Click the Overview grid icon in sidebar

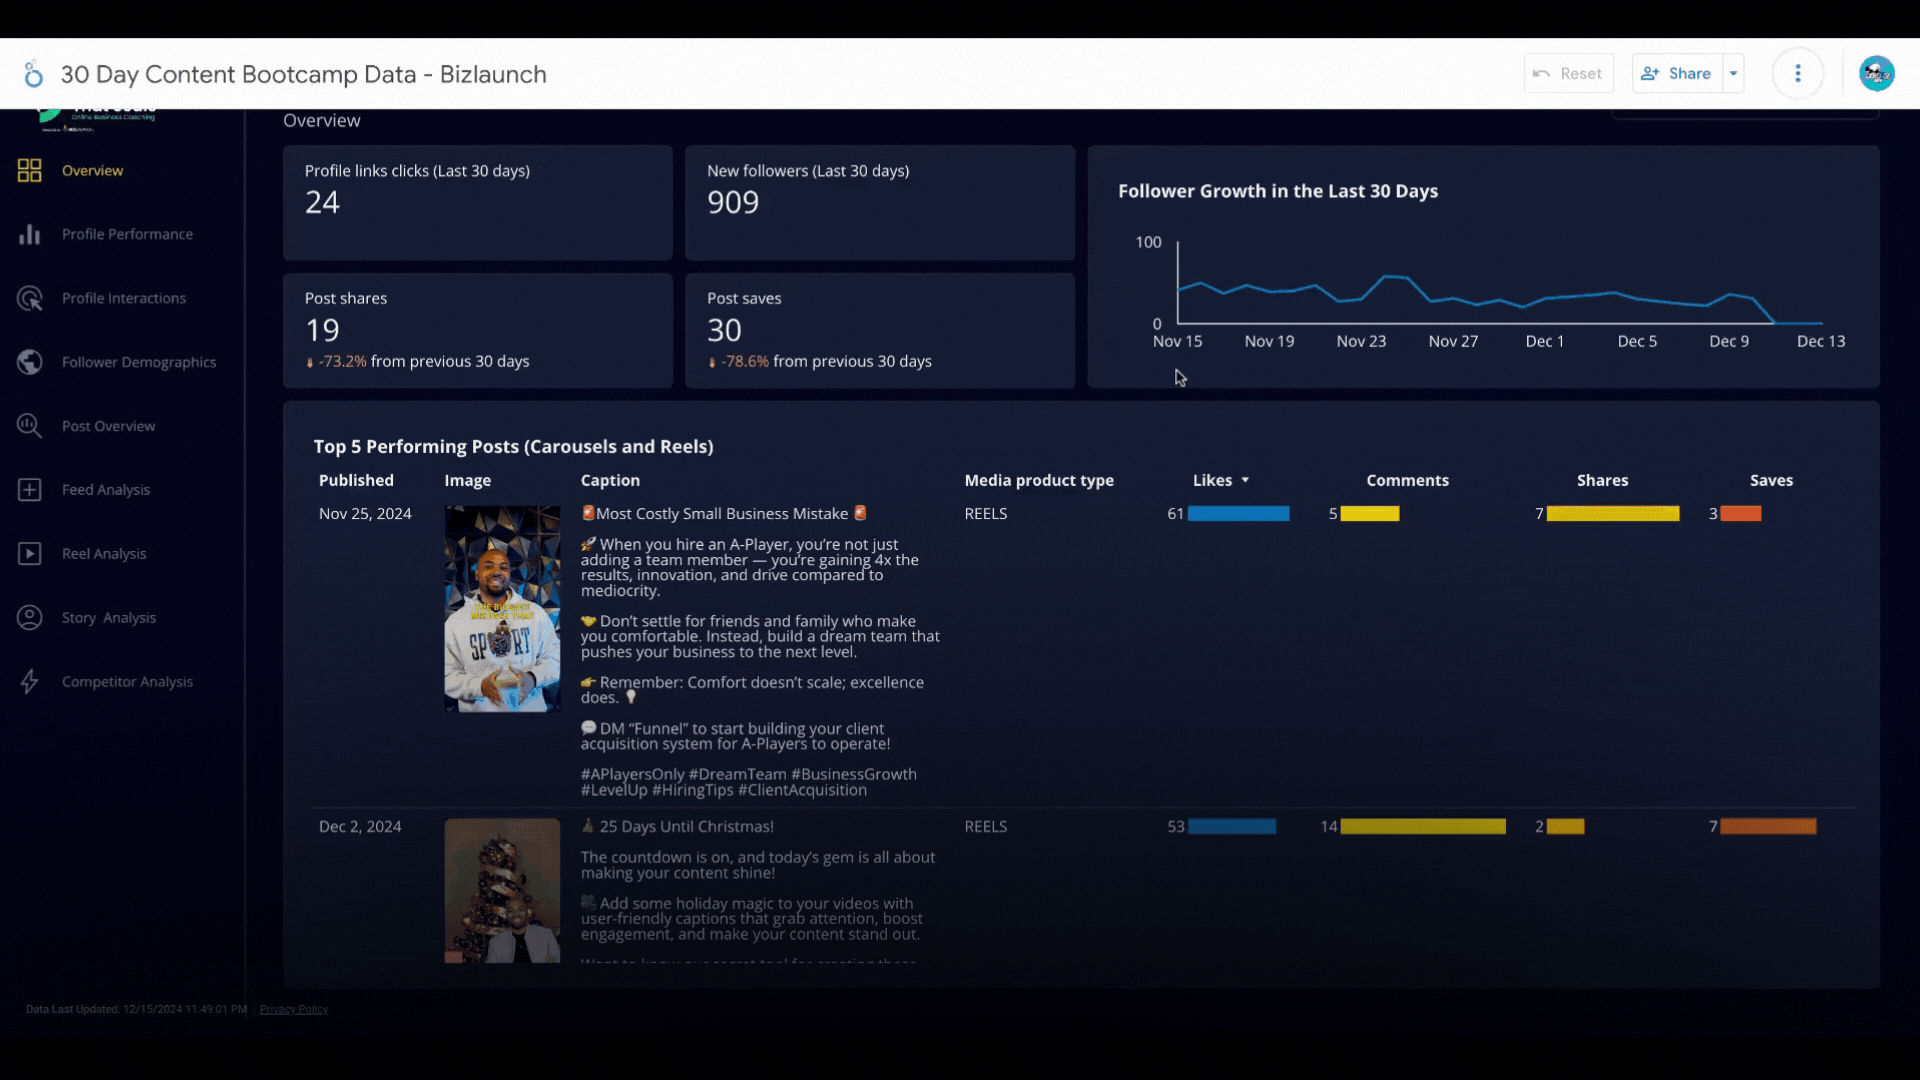tap(29, 171)
